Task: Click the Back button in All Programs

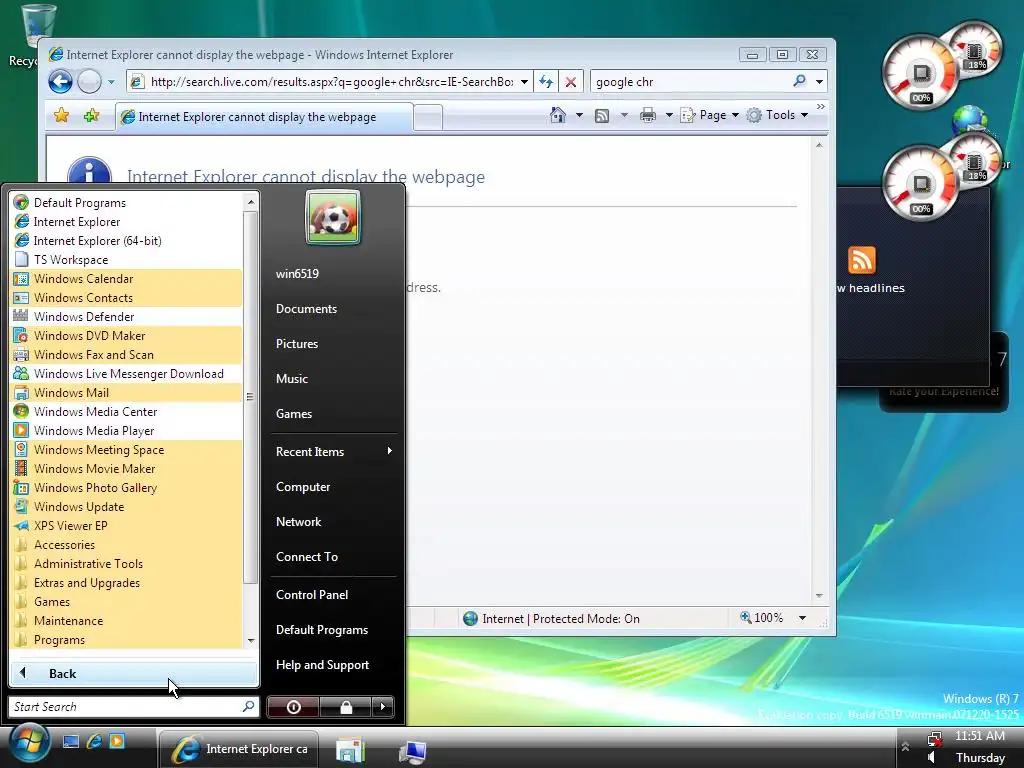Action: click(x=134, y=673)
